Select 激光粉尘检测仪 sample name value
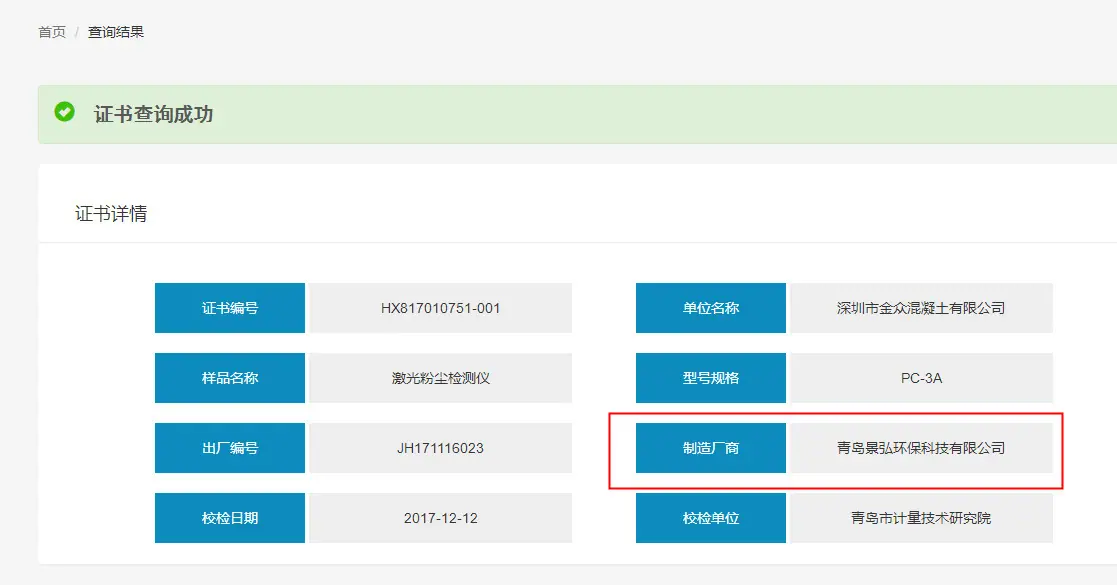The width and height of the screenshot is (1117, 585). pyautogui.click(x=440, y=378)
